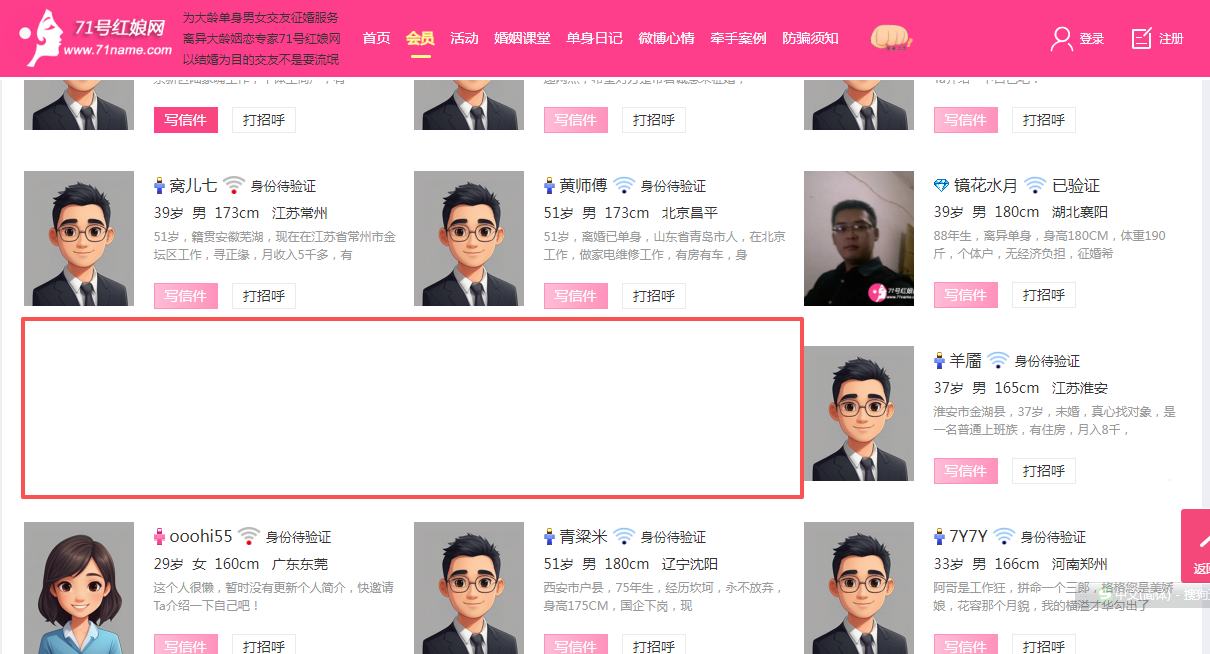
Task: Open 窝儿七's avatar thumbnail
Action: click(x=79, y=238)
